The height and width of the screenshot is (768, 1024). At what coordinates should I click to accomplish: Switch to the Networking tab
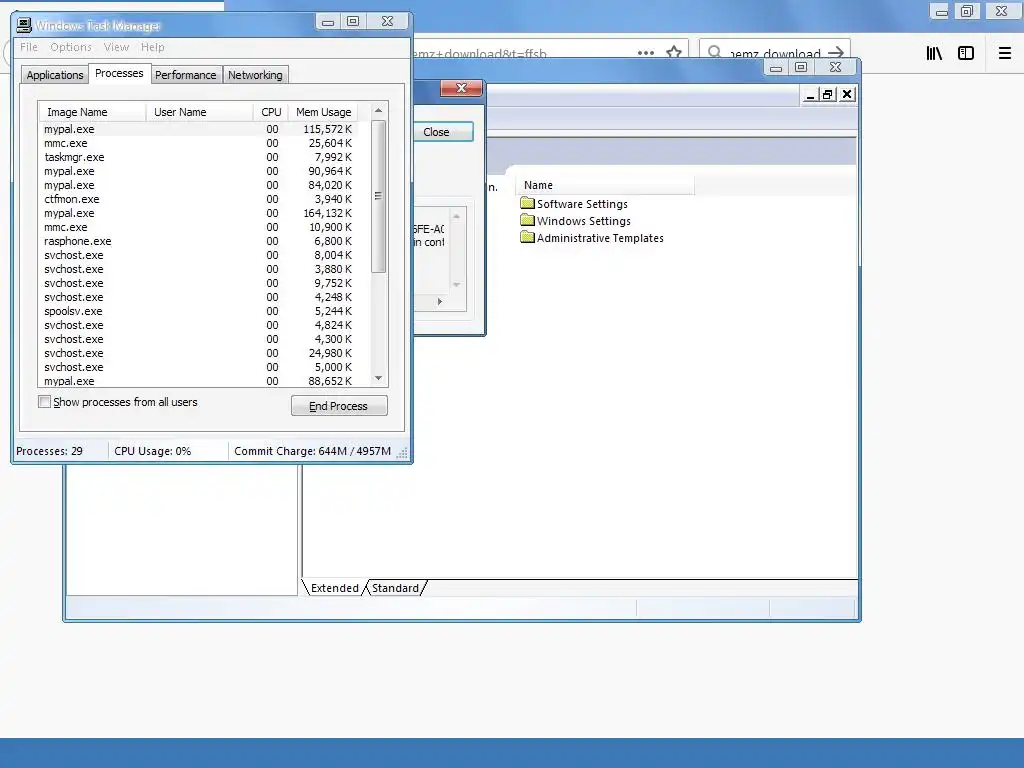pos(255,75)
